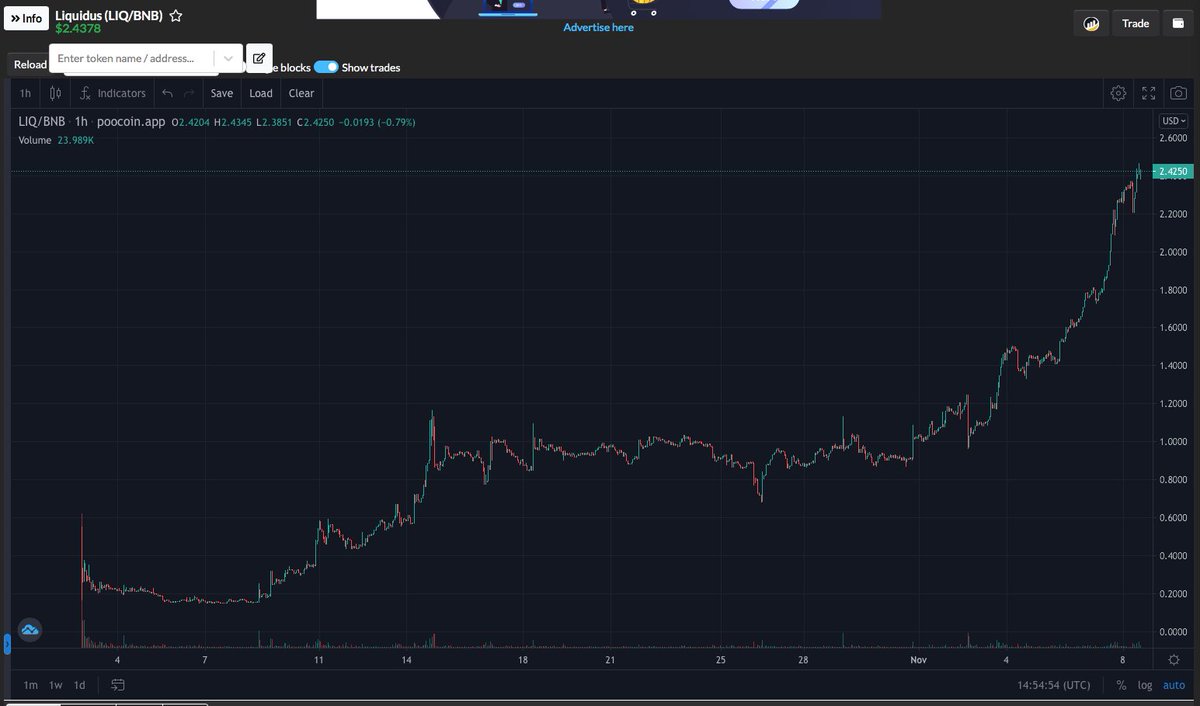The image size is (1200, 706).
Task: Click the 2.6000 price axis label
Action: coord(1172,138)
